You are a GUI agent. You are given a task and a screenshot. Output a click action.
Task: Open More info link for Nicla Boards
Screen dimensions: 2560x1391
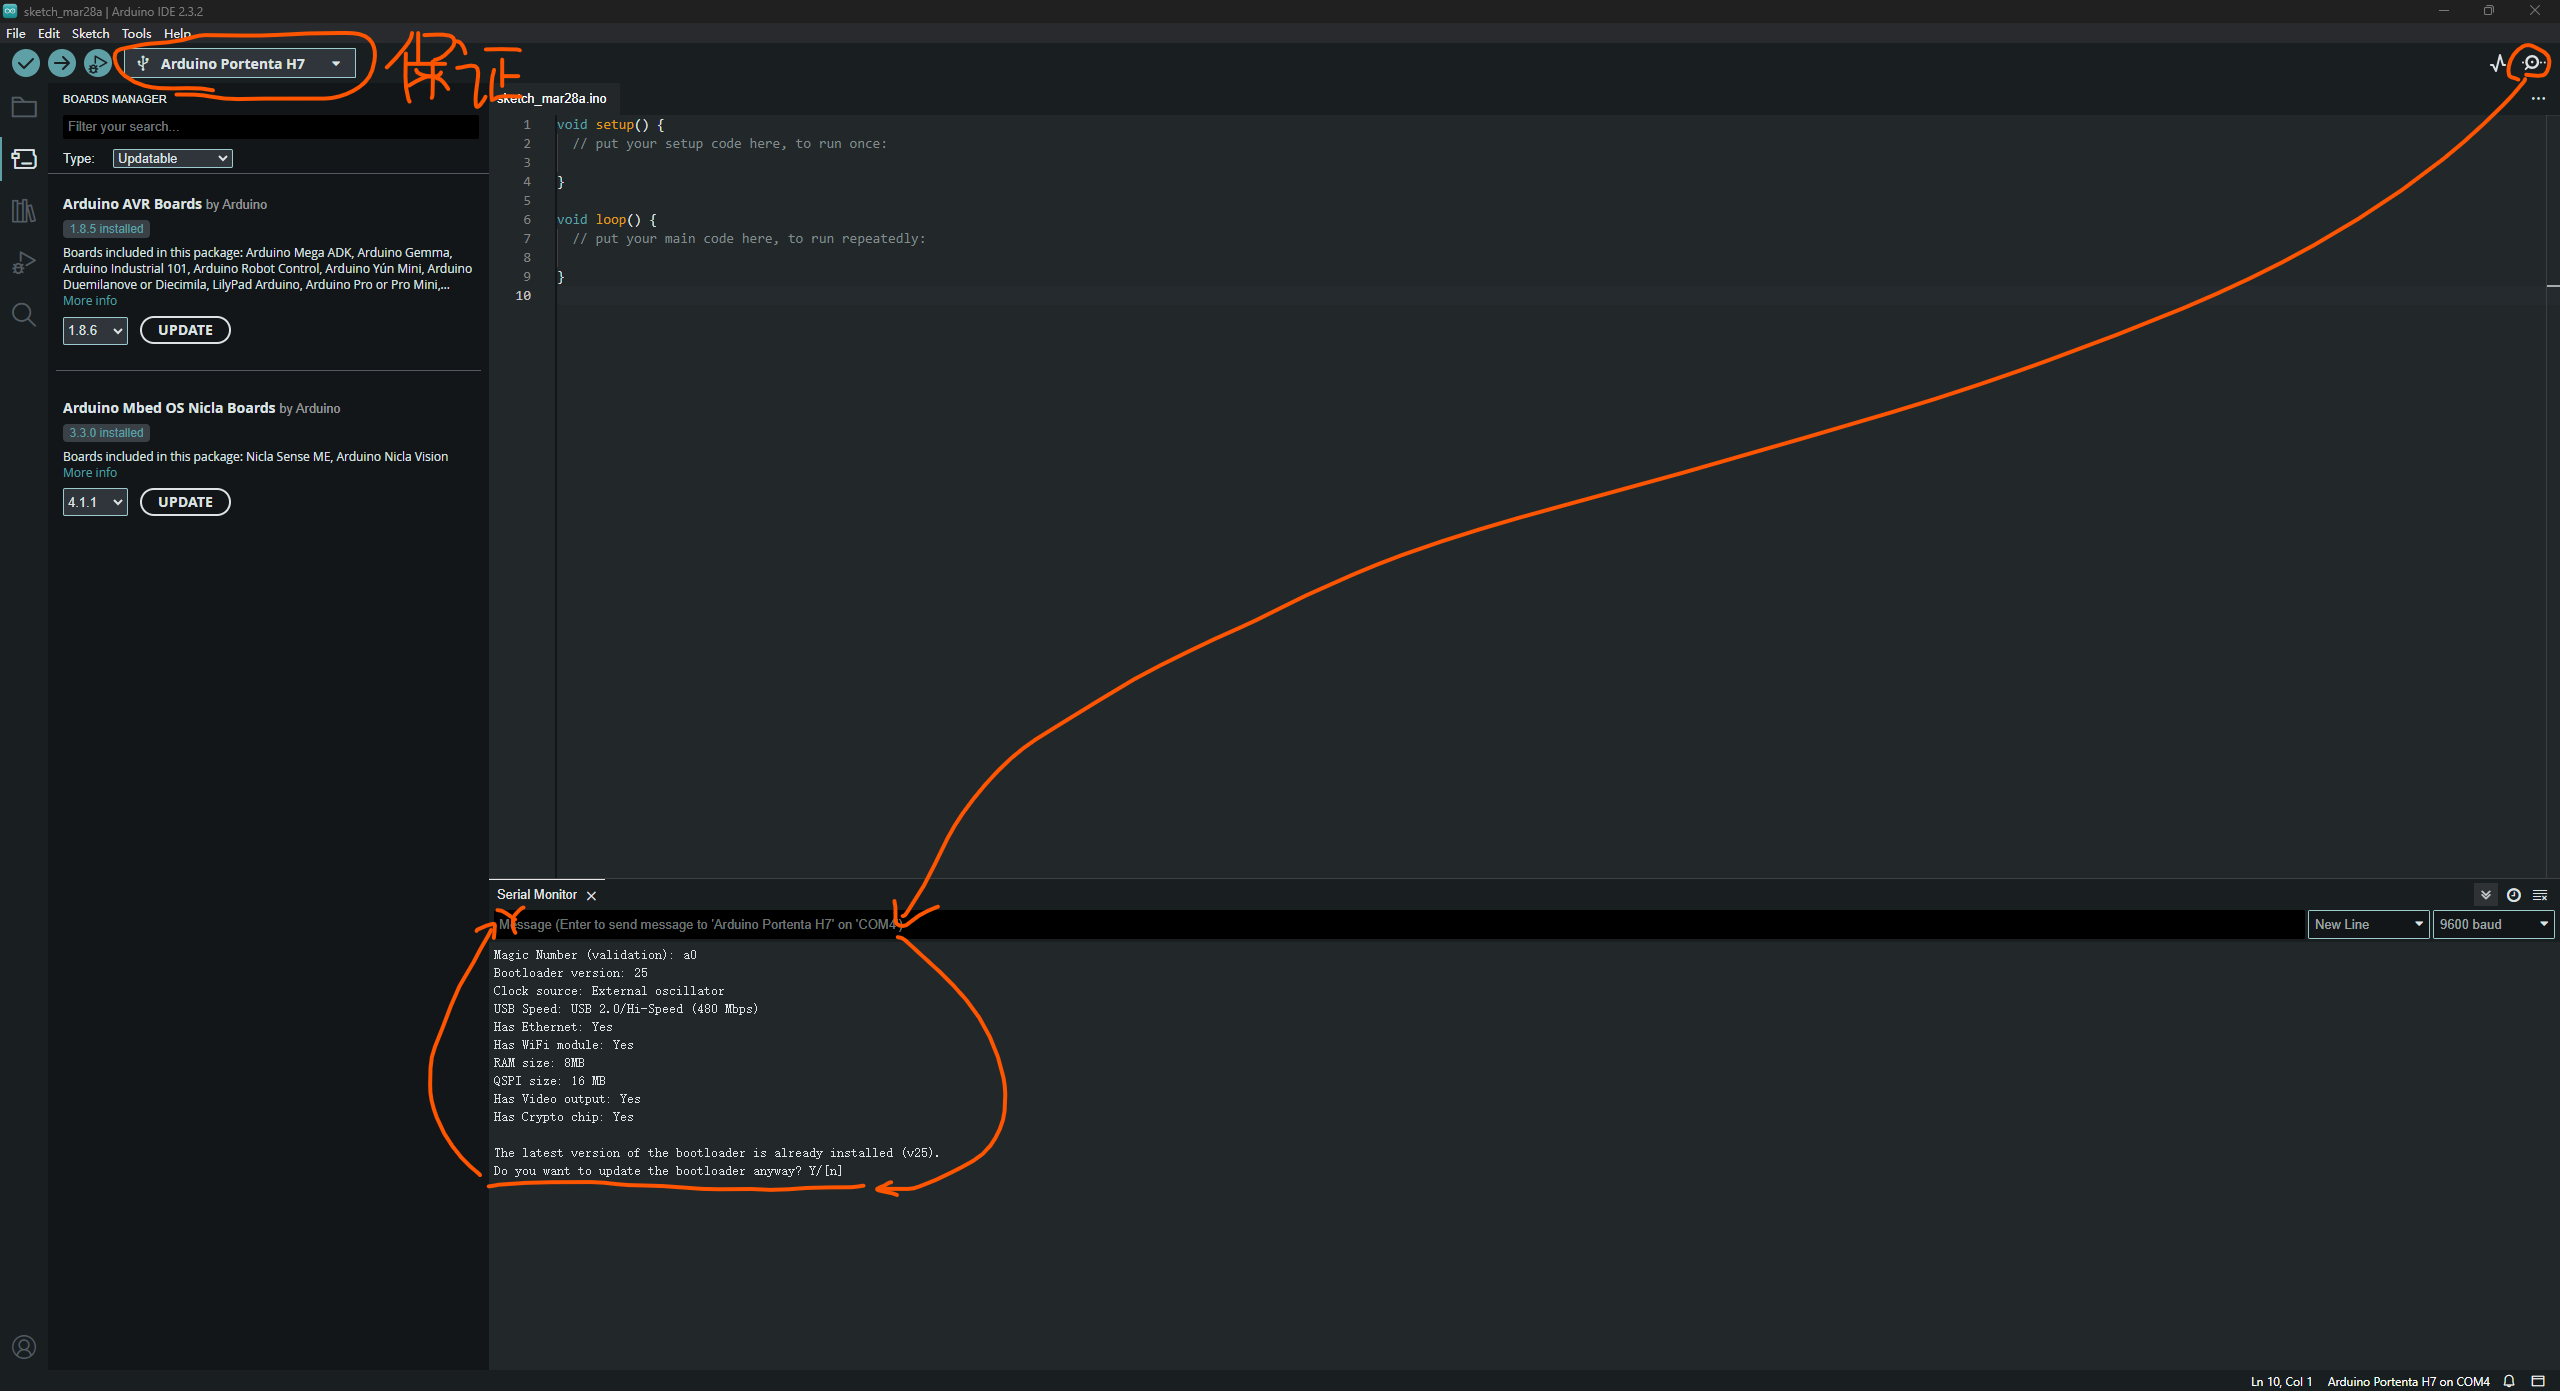tap(90, 473)
